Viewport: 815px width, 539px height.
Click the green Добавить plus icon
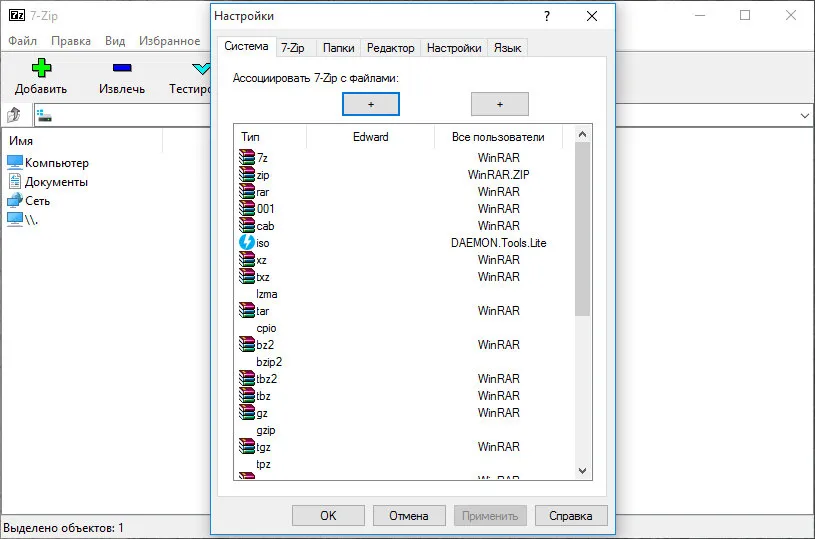(41, 68)
